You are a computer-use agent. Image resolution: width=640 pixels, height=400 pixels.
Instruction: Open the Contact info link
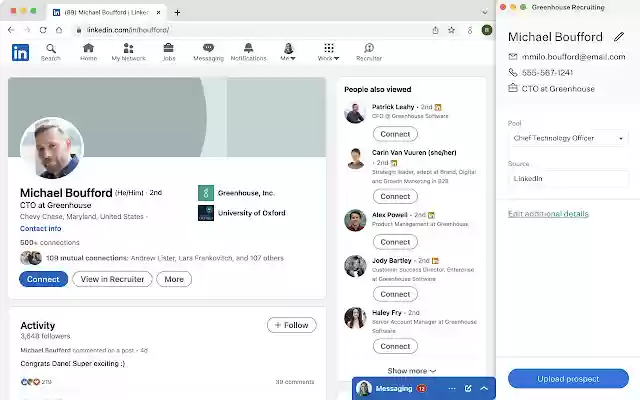tap(40, 229)
